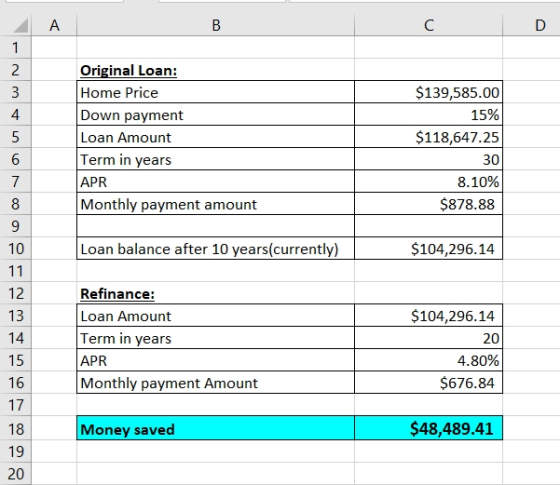The image size is (560, 485).
Task: Select the $139,585.00 home price value
Action: coord(429,92)
